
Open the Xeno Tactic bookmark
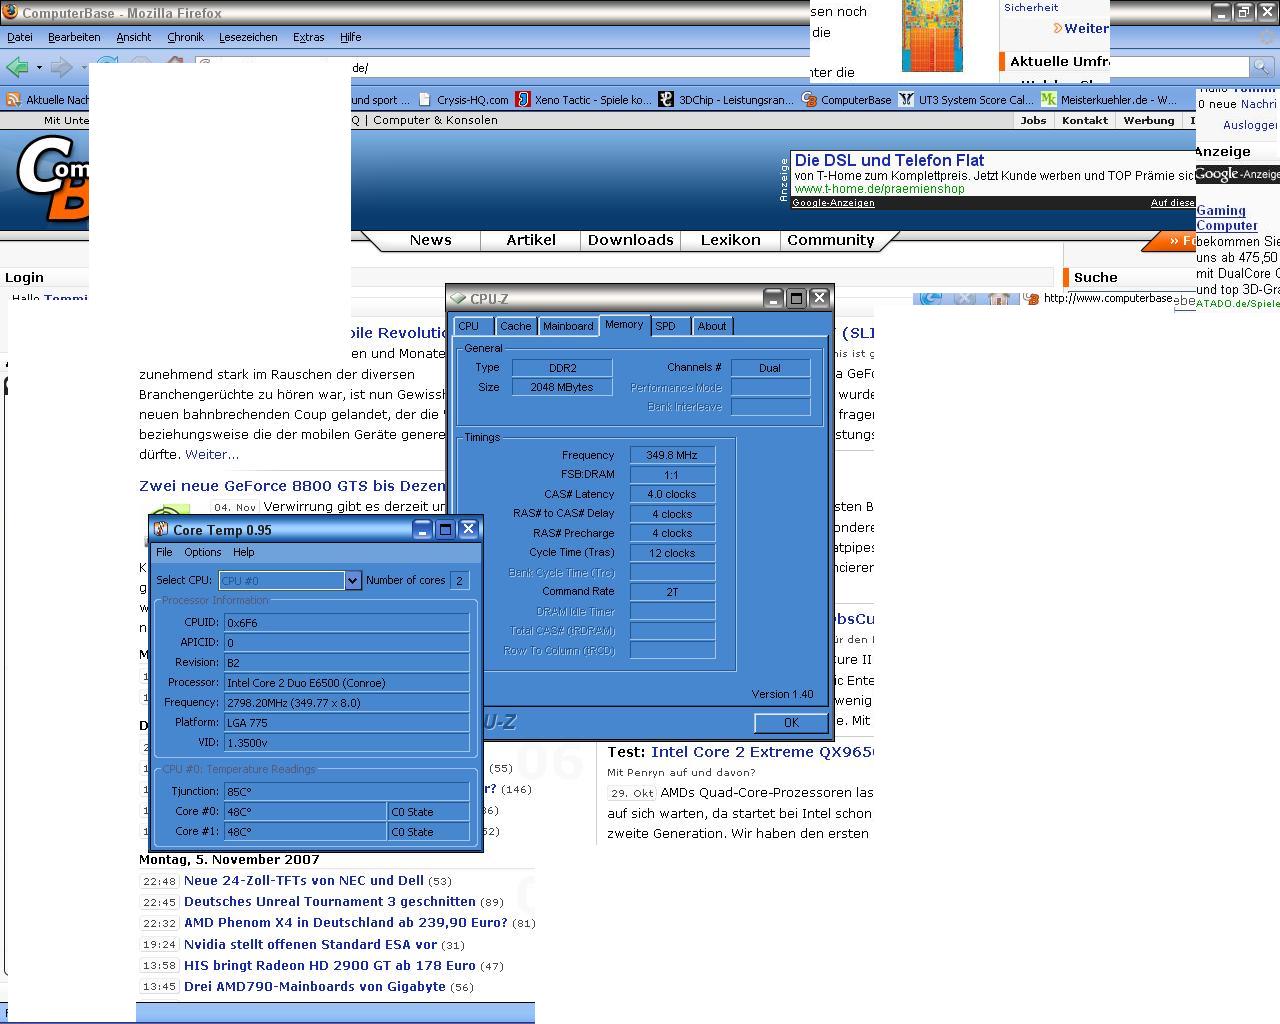[583, 99]
